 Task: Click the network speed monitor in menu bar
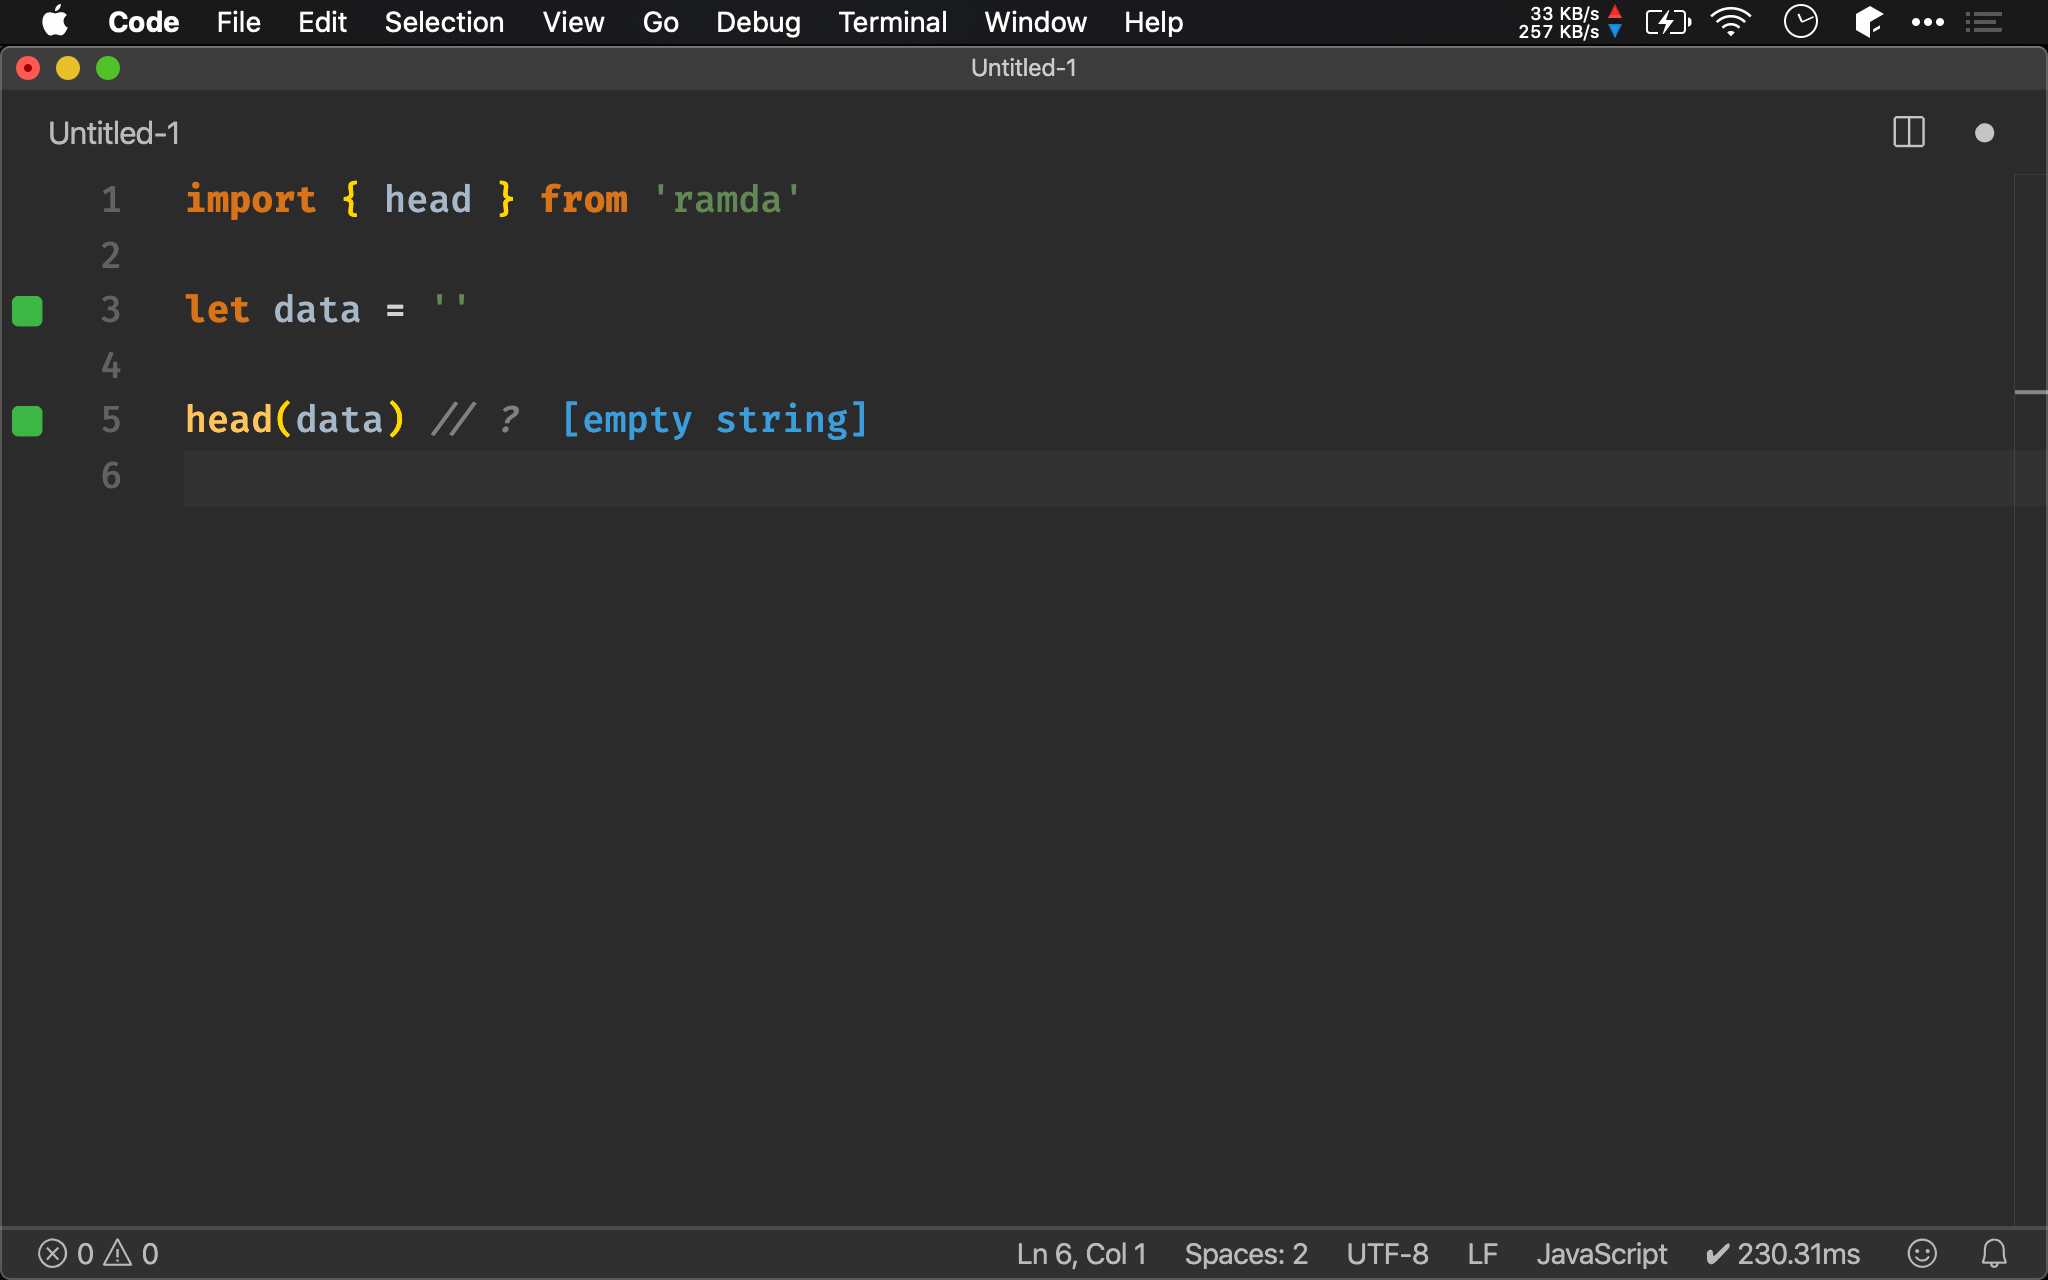[x=1570, y=22]
